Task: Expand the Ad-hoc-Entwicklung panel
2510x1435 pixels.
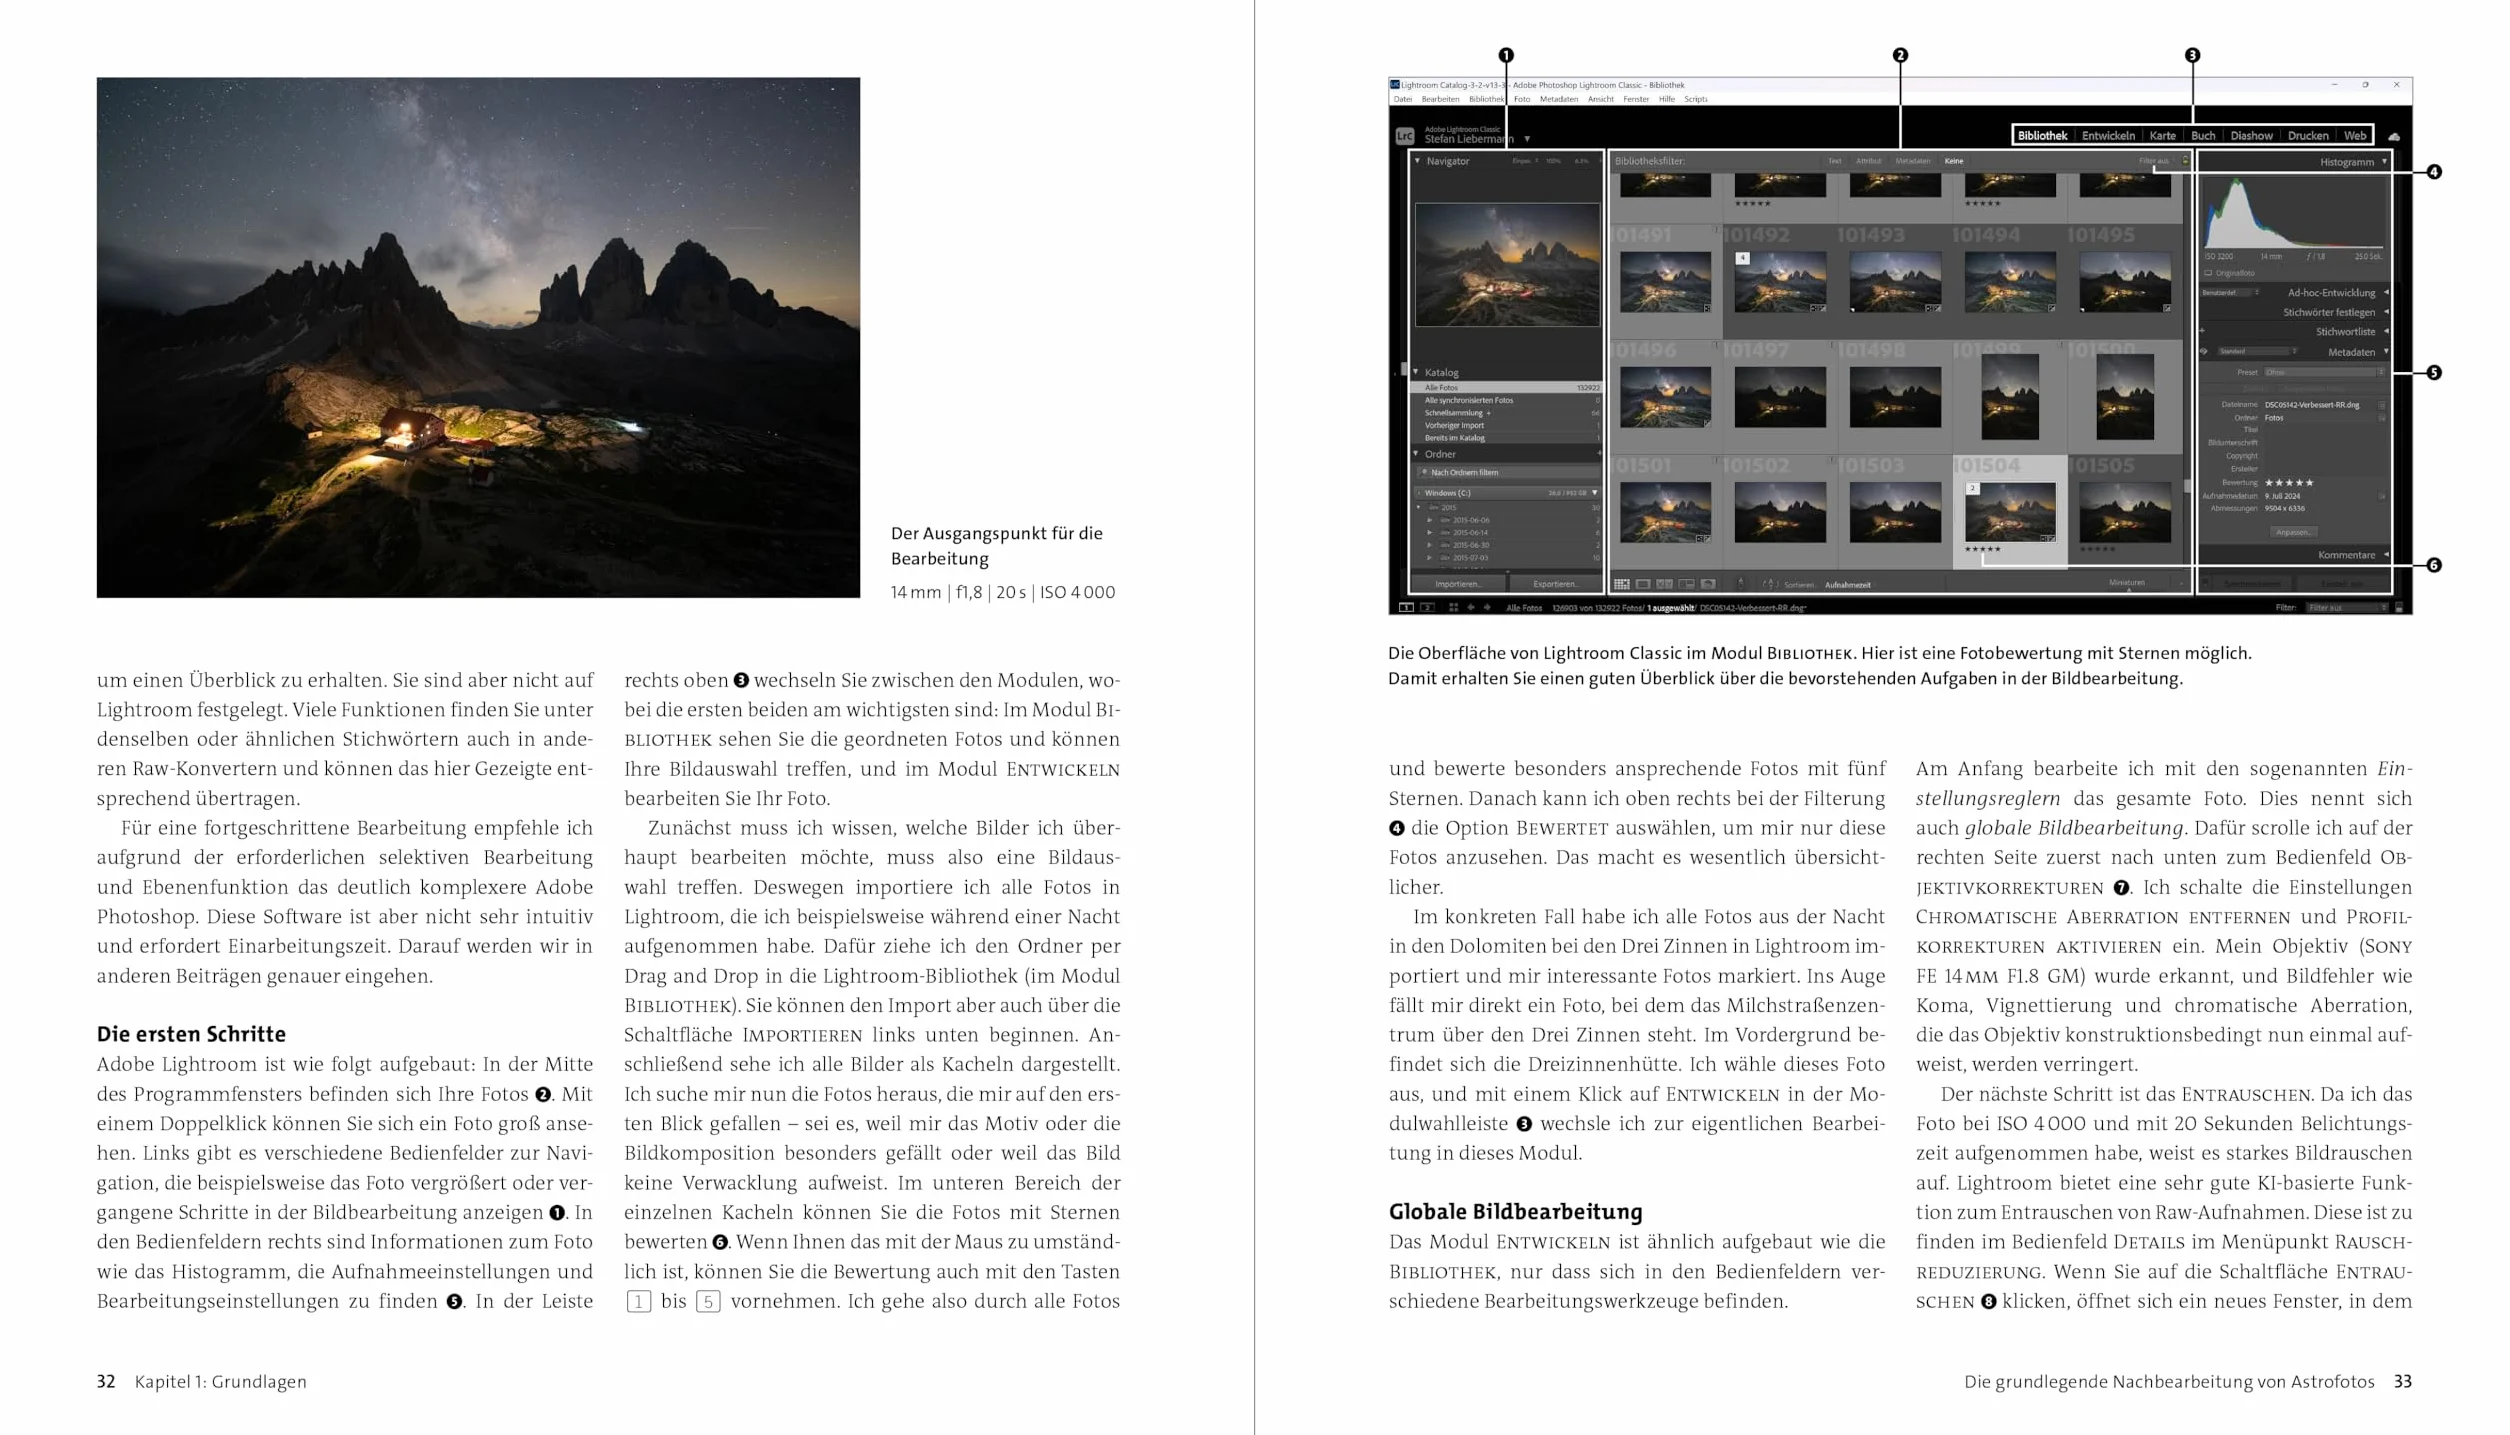Action: click(x=2386, y=292)
